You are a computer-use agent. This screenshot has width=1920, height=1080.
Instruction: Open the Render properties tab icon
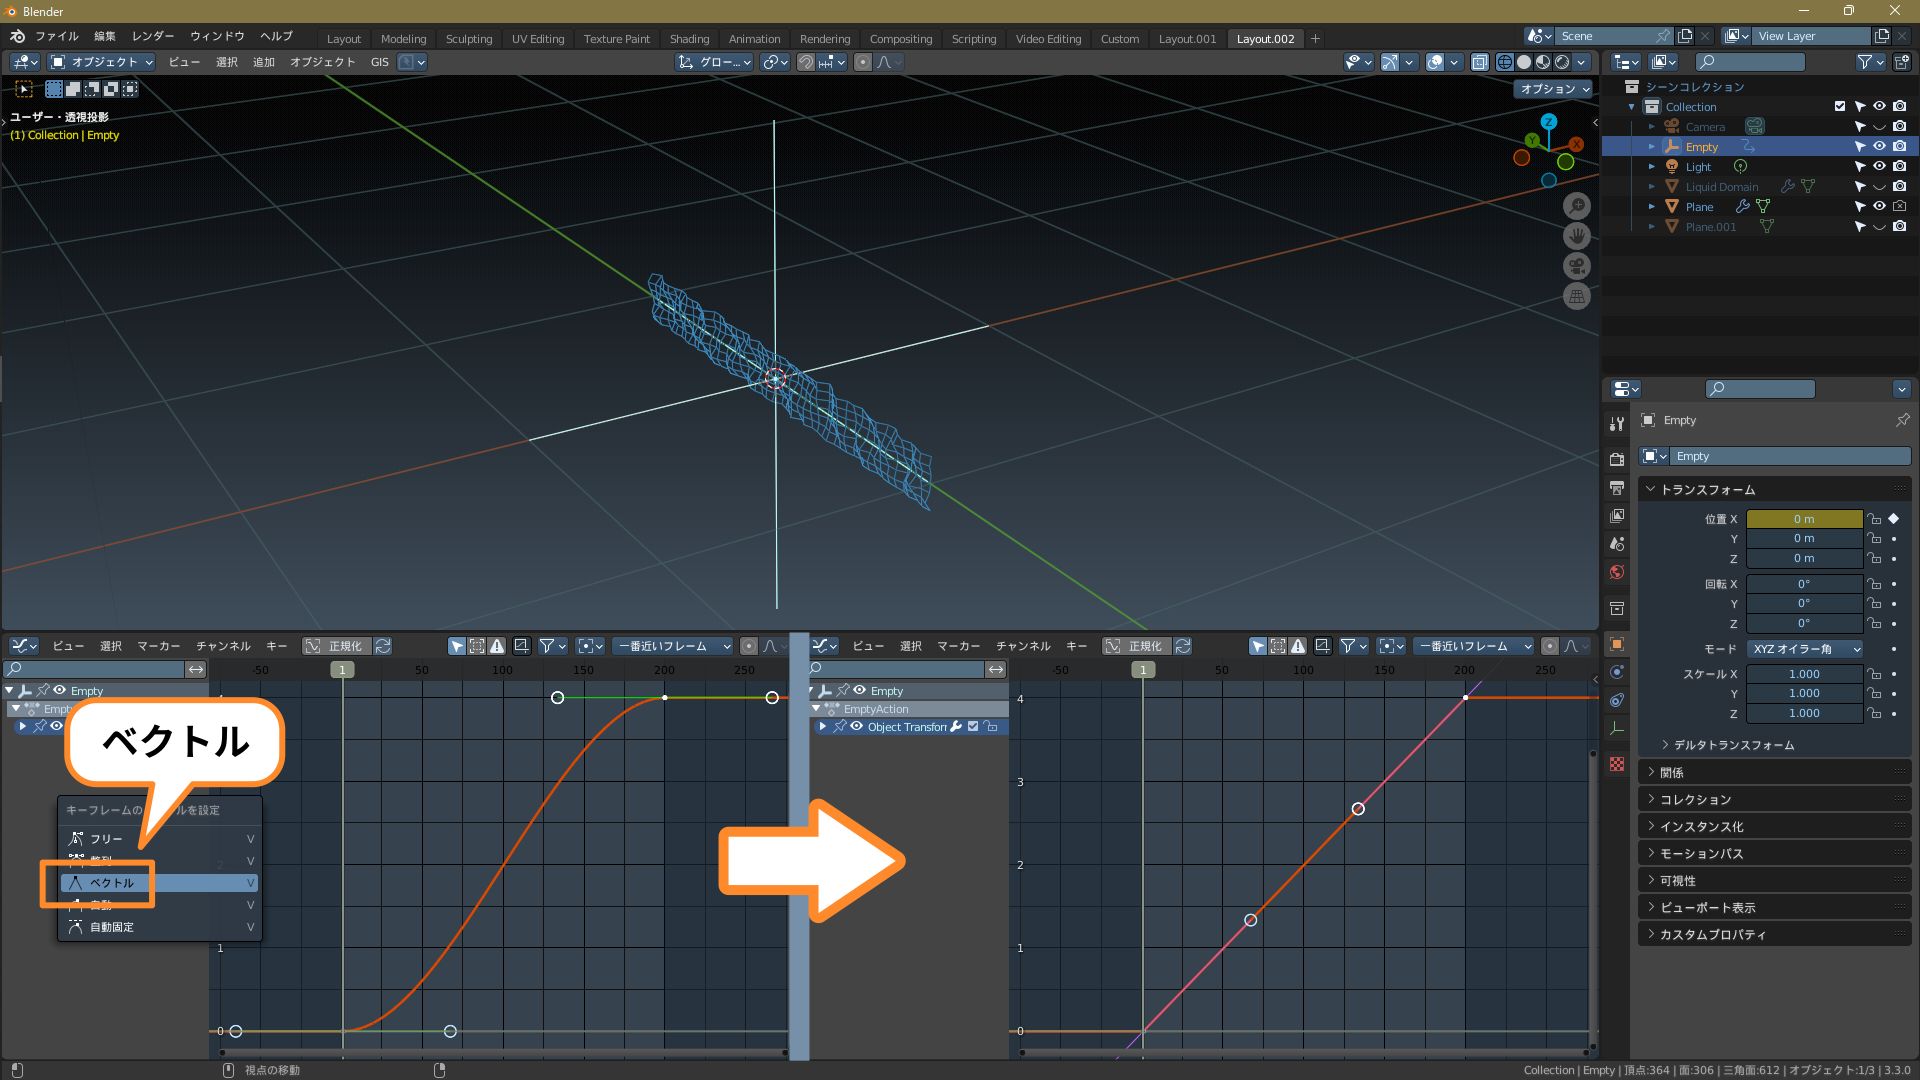click(1617, 459)
